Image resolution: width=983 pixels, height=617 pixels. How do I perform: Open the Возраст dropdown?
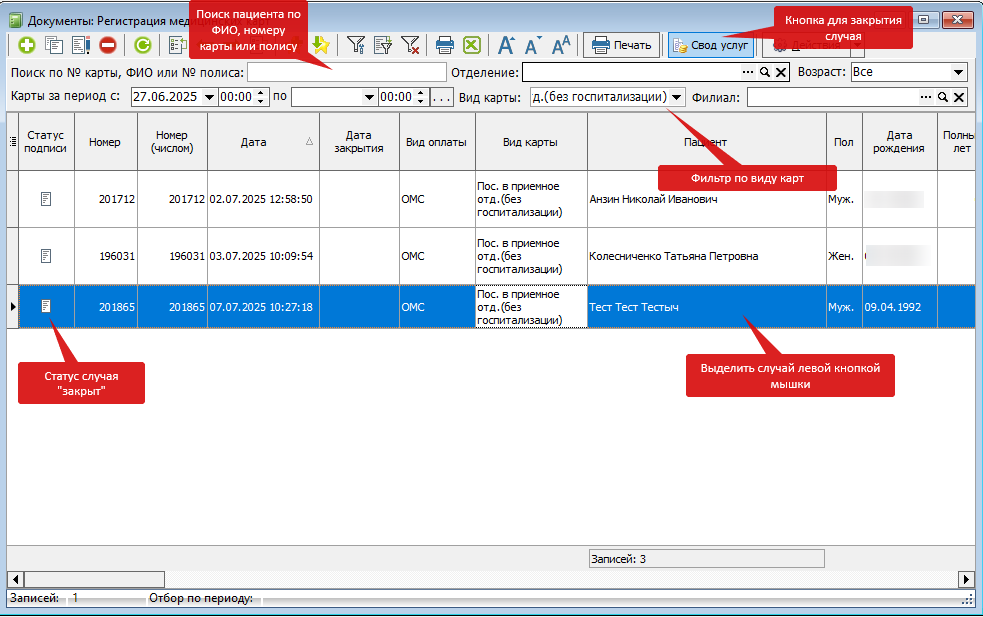tap(958, 72)
